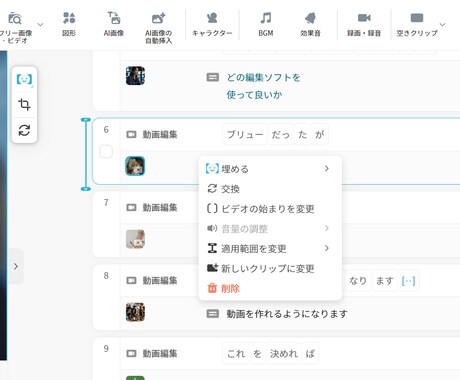Select the word た in scene 6

pos(302,134)
